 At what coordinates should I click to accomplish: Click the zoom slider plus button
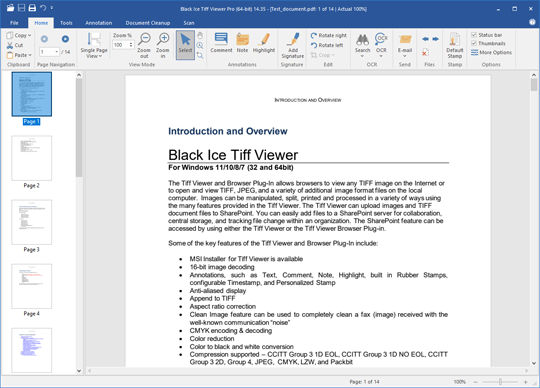click(526, 382)
